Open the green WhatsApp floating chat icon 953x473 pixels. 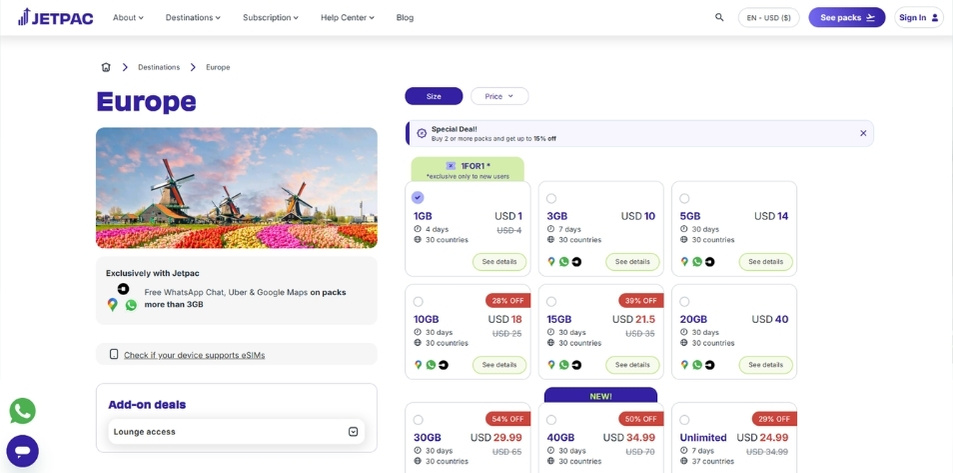click(22, 411)
